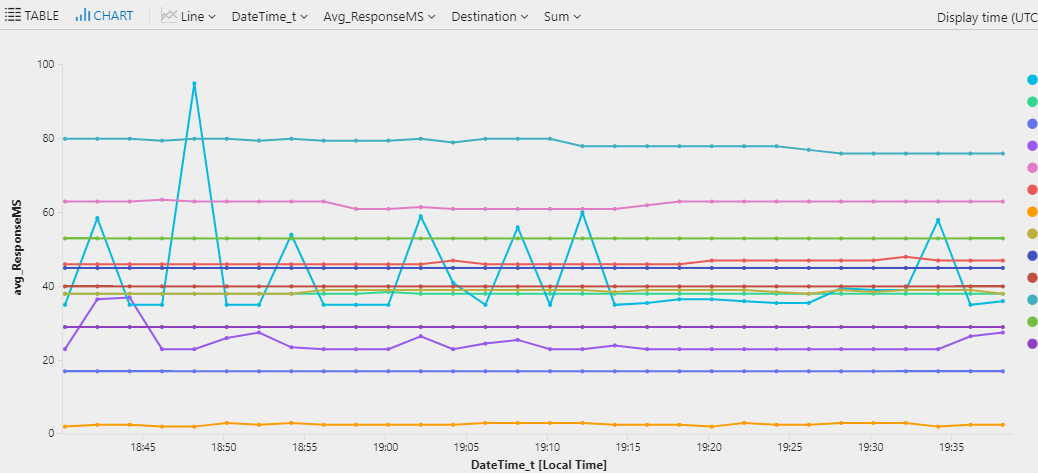Switch to the TABLE view
This screenshot has height=473, width=1038.
pyautogui.click(x=32, y=16)
